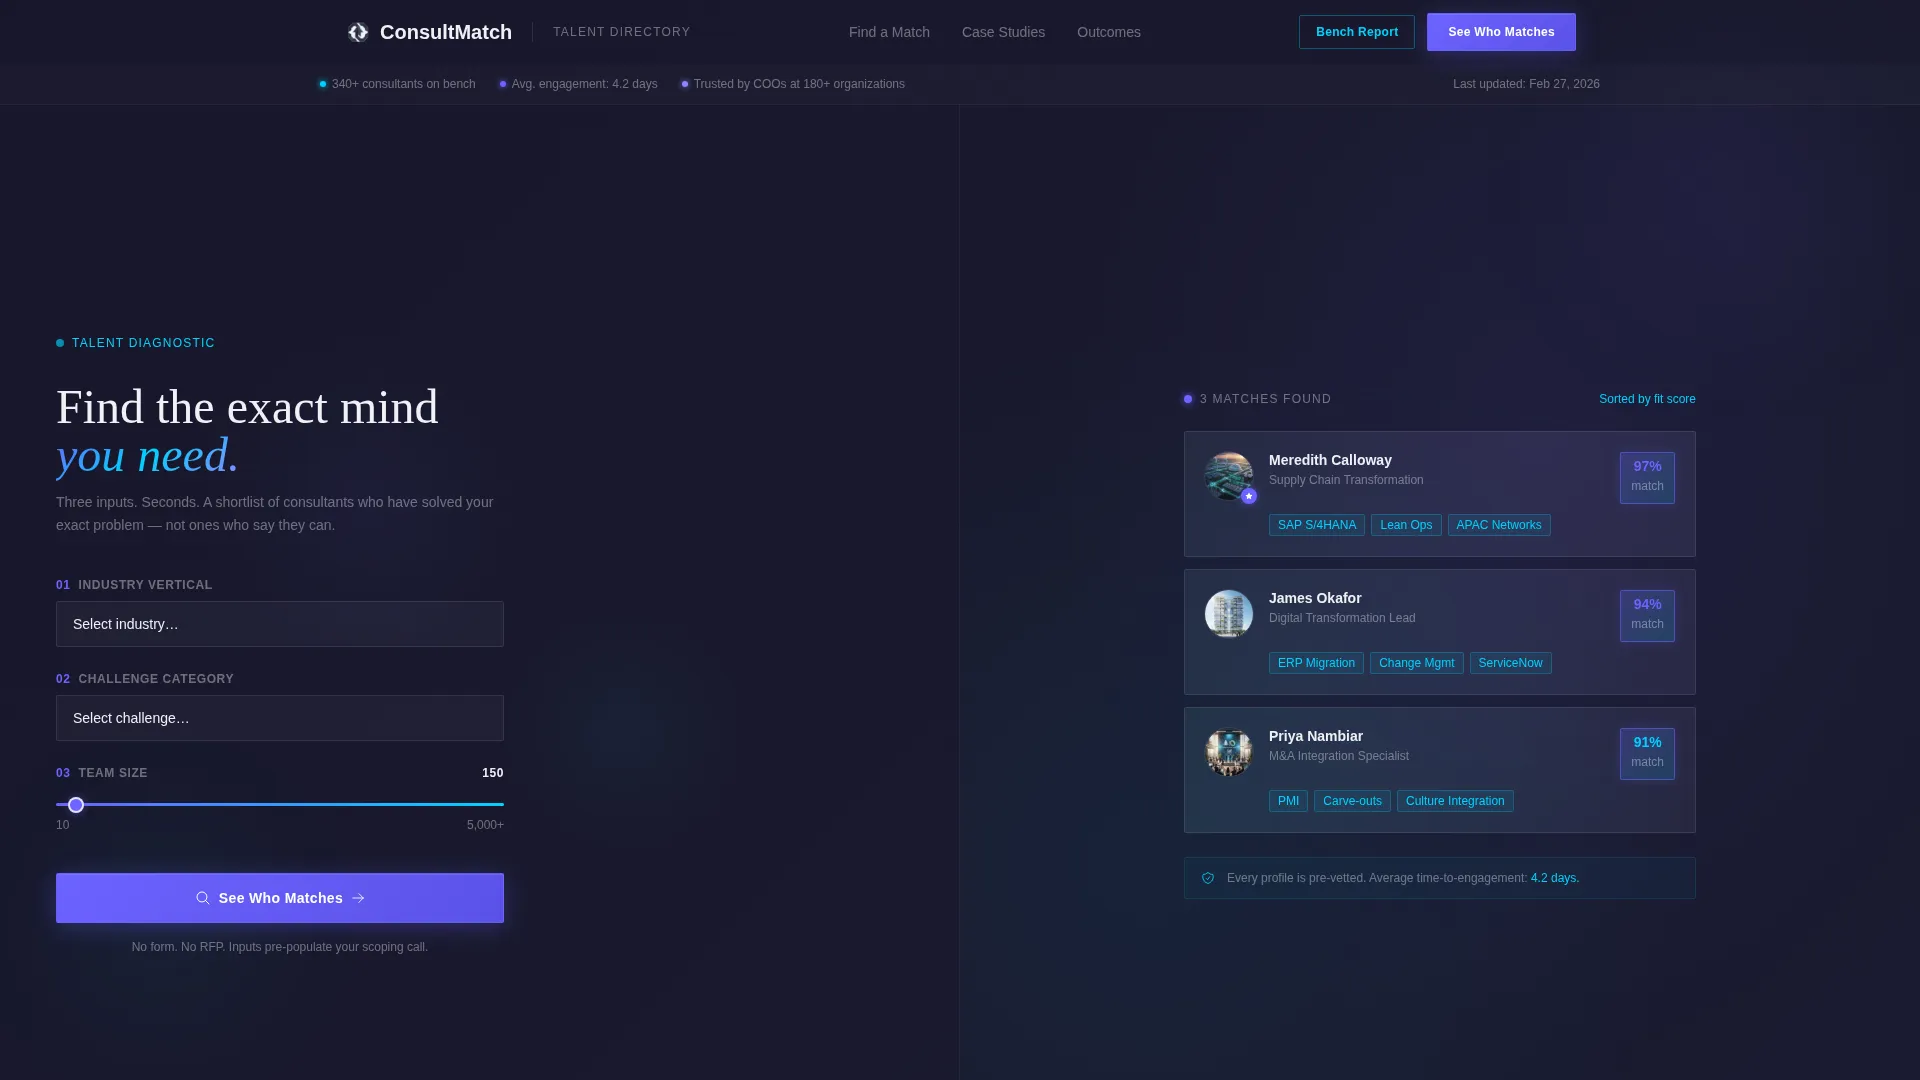1920x1080 pixels.
Task: Click Sorted by fit score link
Action: click(x=1647, y=399)
